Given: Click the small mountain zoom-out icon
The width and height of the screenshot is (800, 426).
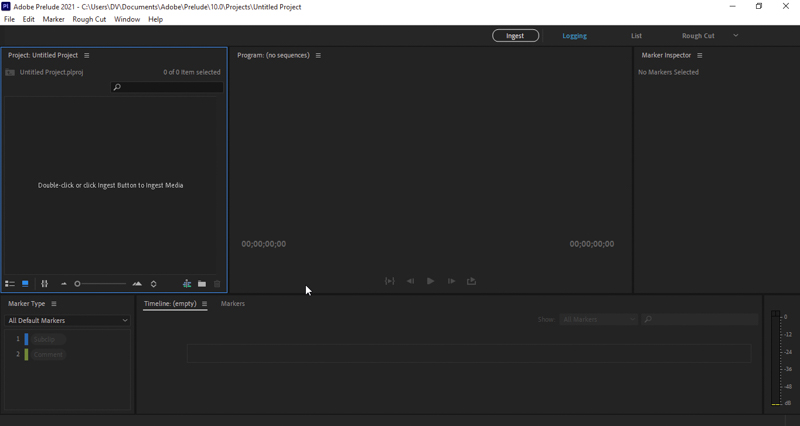Looking at the screenshot, I should [64, 284].
